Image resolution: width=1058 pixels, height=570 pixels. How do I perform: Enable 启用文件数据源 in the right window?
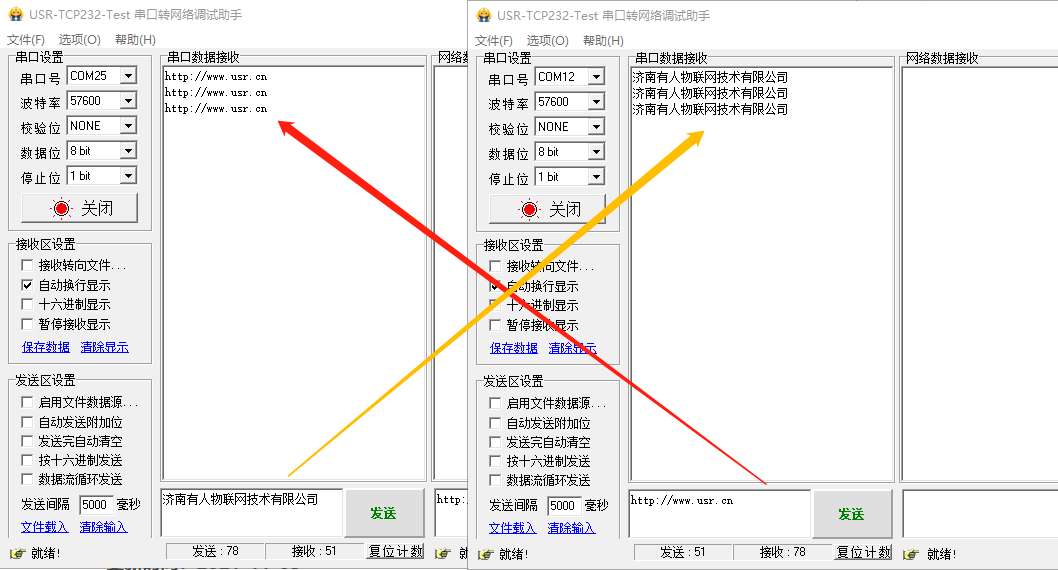coord(496,403)
